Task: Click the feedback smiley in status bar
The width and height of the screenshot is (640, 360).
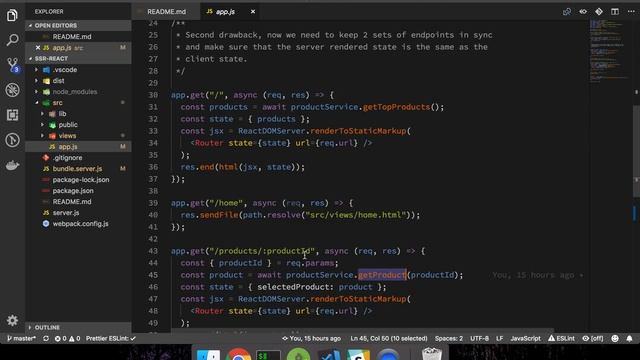Action: 615,338
